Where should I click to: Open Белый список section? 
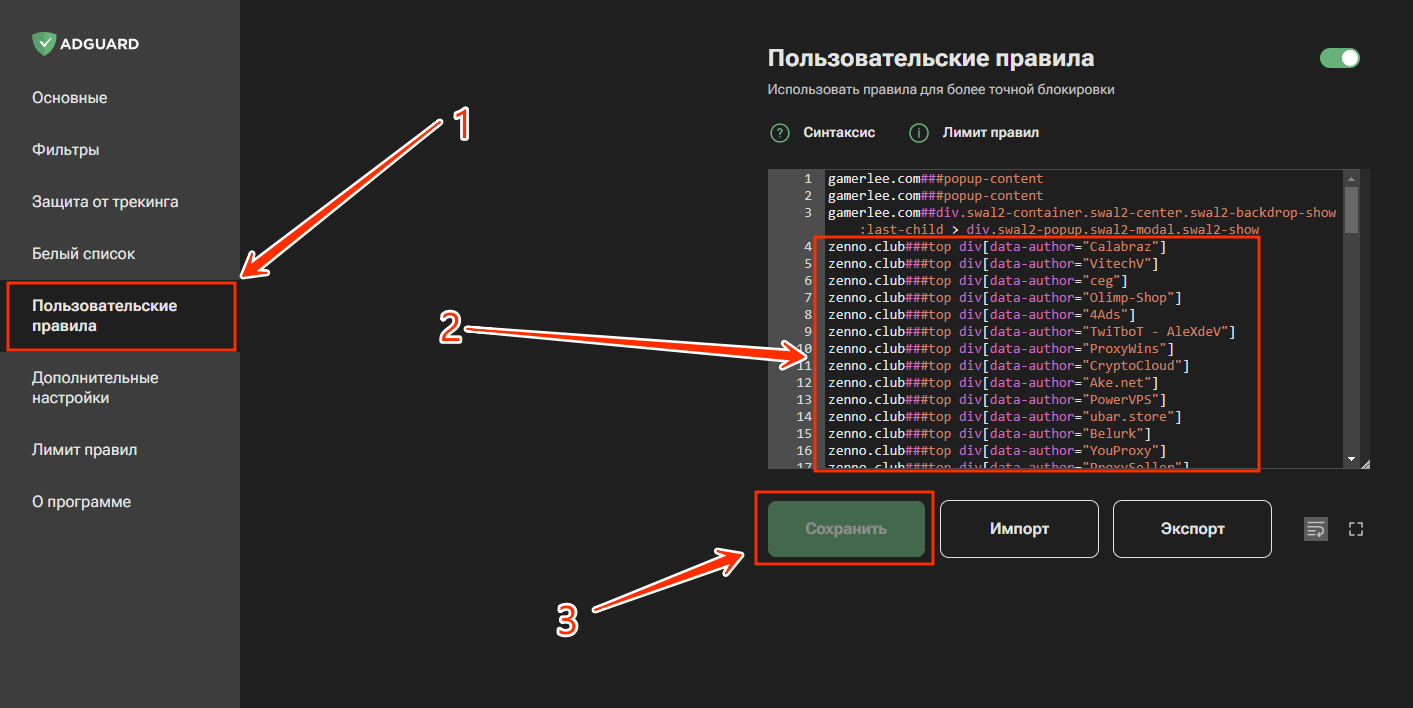tap(83, 254)
